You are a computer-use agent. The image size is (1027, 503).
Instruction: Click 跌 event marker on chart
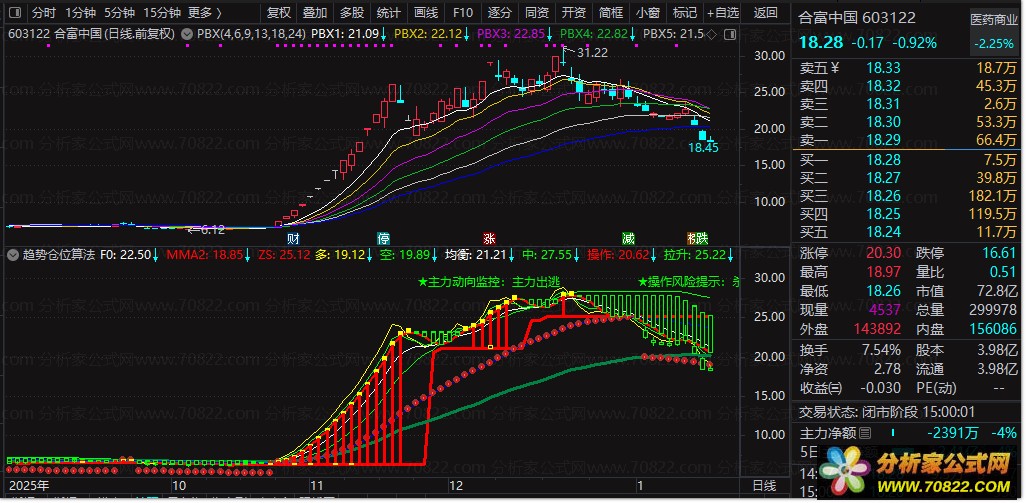(702, 238)
